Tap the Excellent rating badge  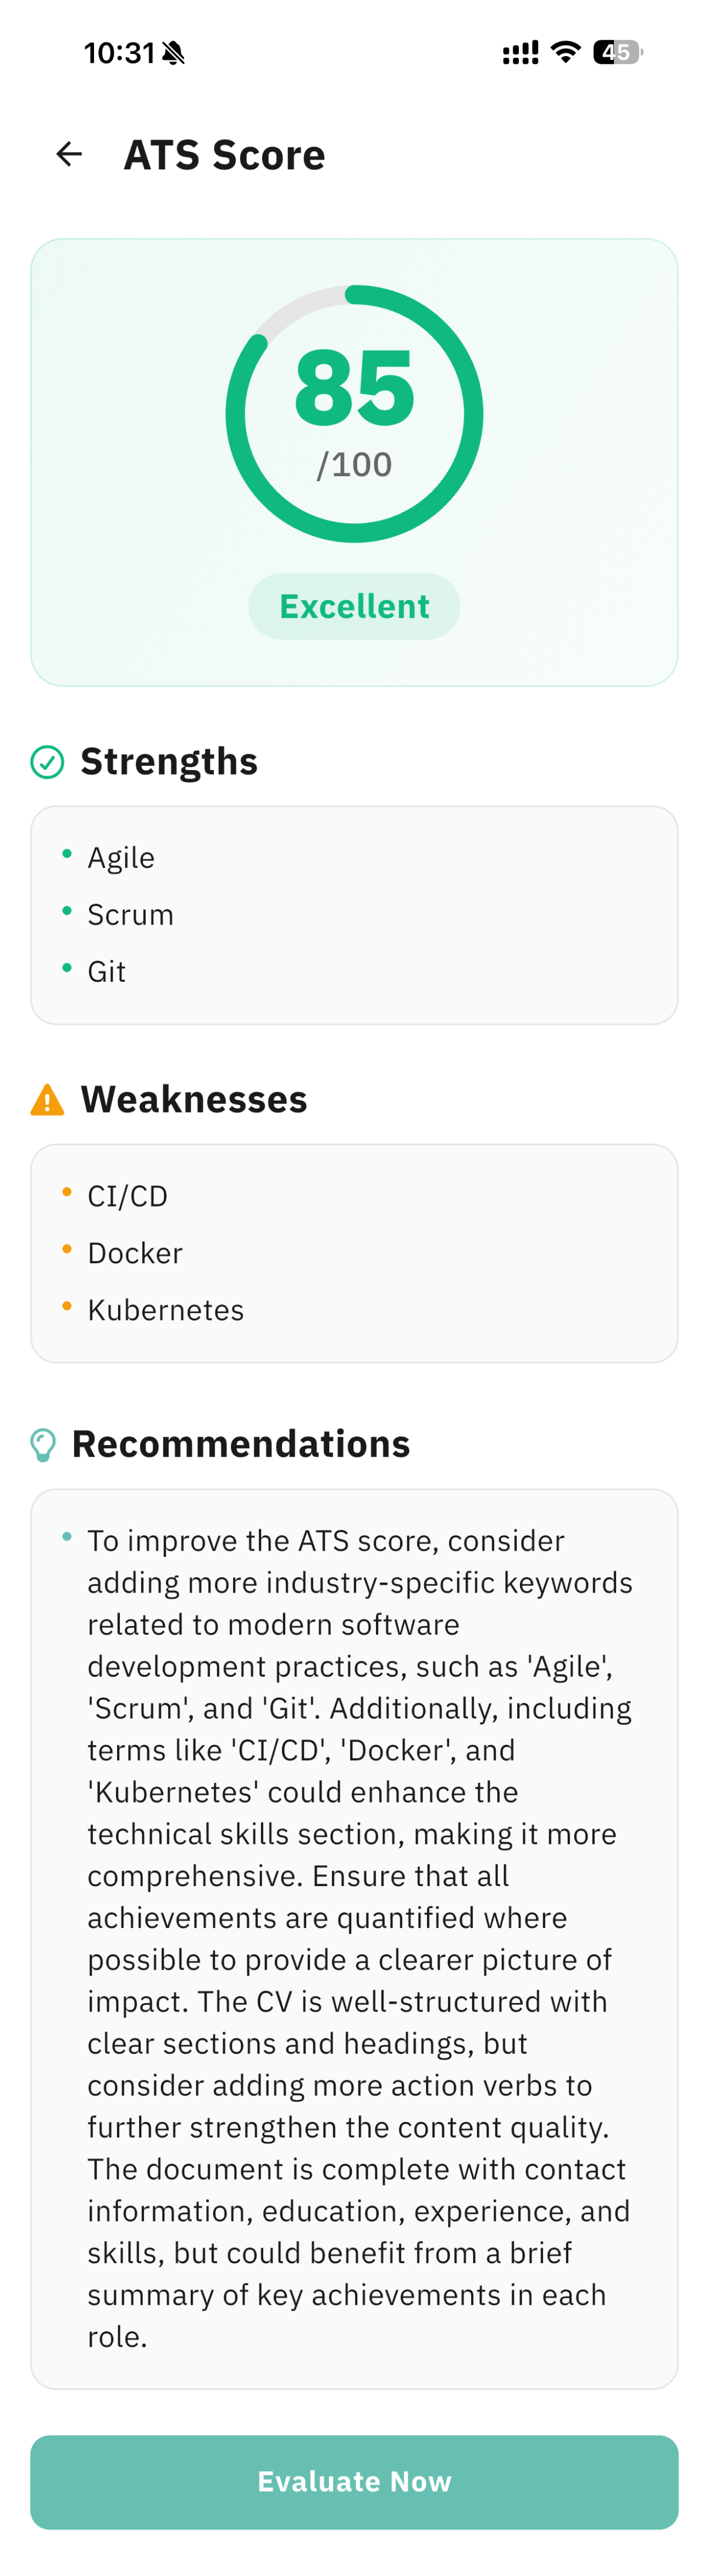point(354,606)
